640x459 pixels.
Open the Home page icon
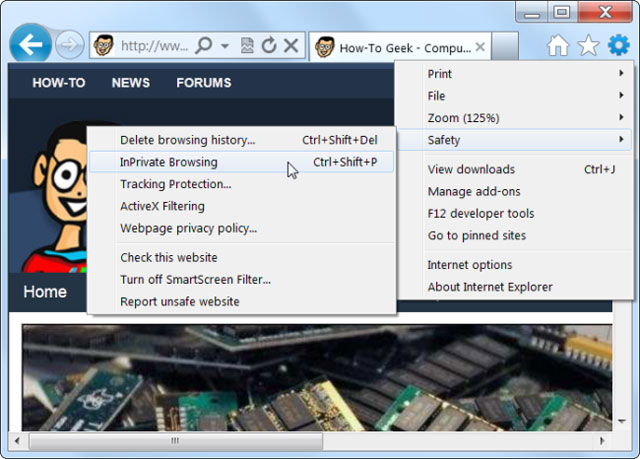pyautogui.click(x=558, y=46)
